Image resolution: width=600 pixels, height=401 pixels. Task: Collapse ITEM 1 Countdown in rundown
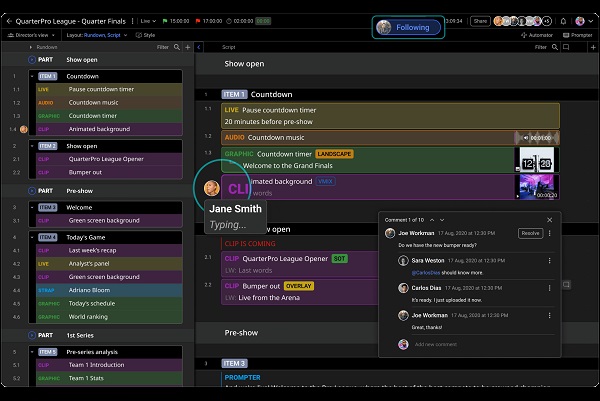[32, 76]
